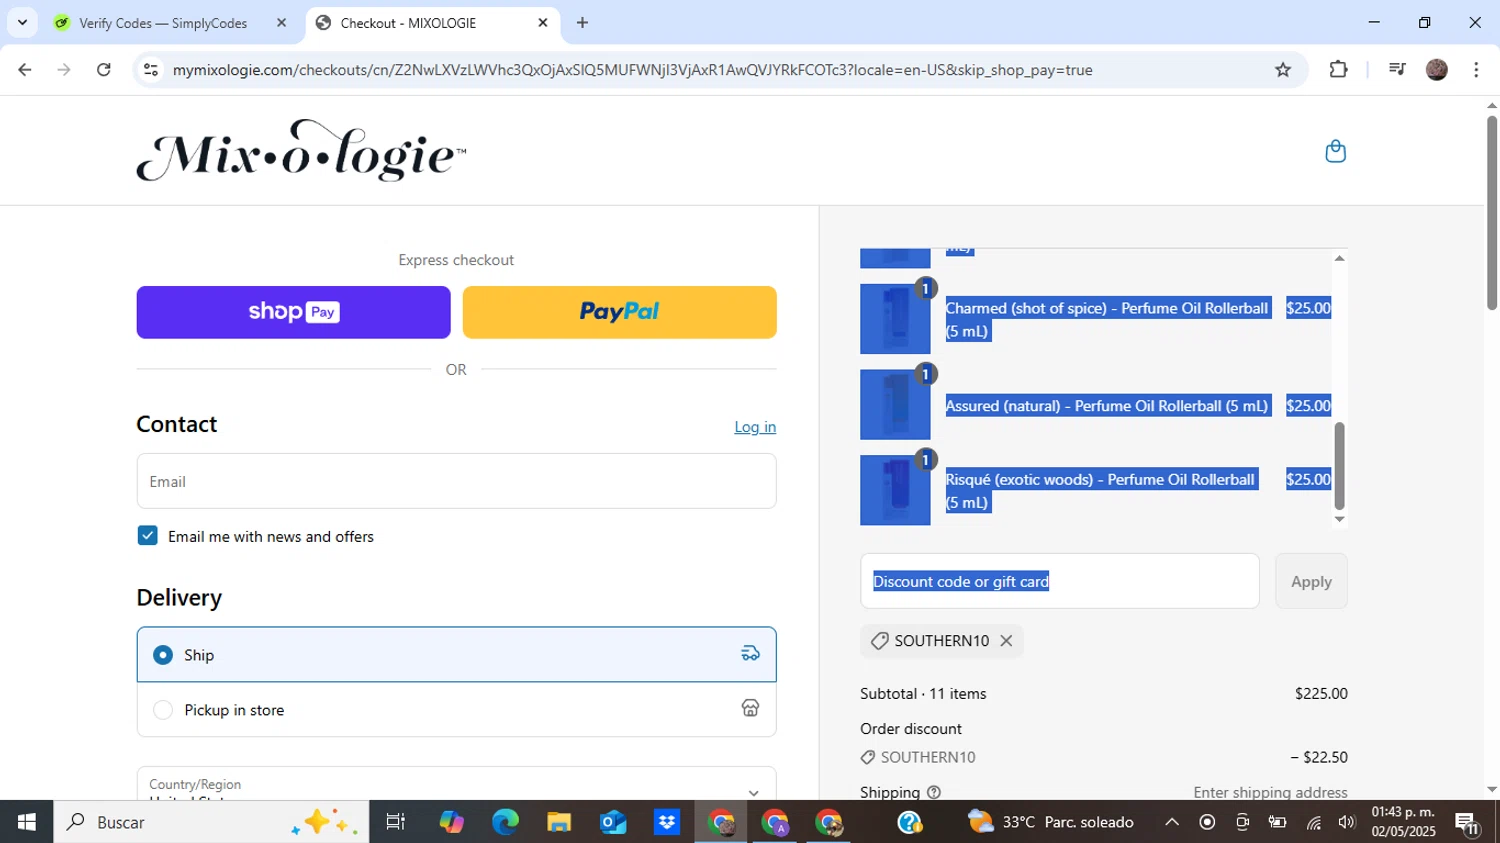Click the page vertical scrollbar thumb
Image resolution: width=1500 pixels, height=843 pixels.
tap(1491, 212)
